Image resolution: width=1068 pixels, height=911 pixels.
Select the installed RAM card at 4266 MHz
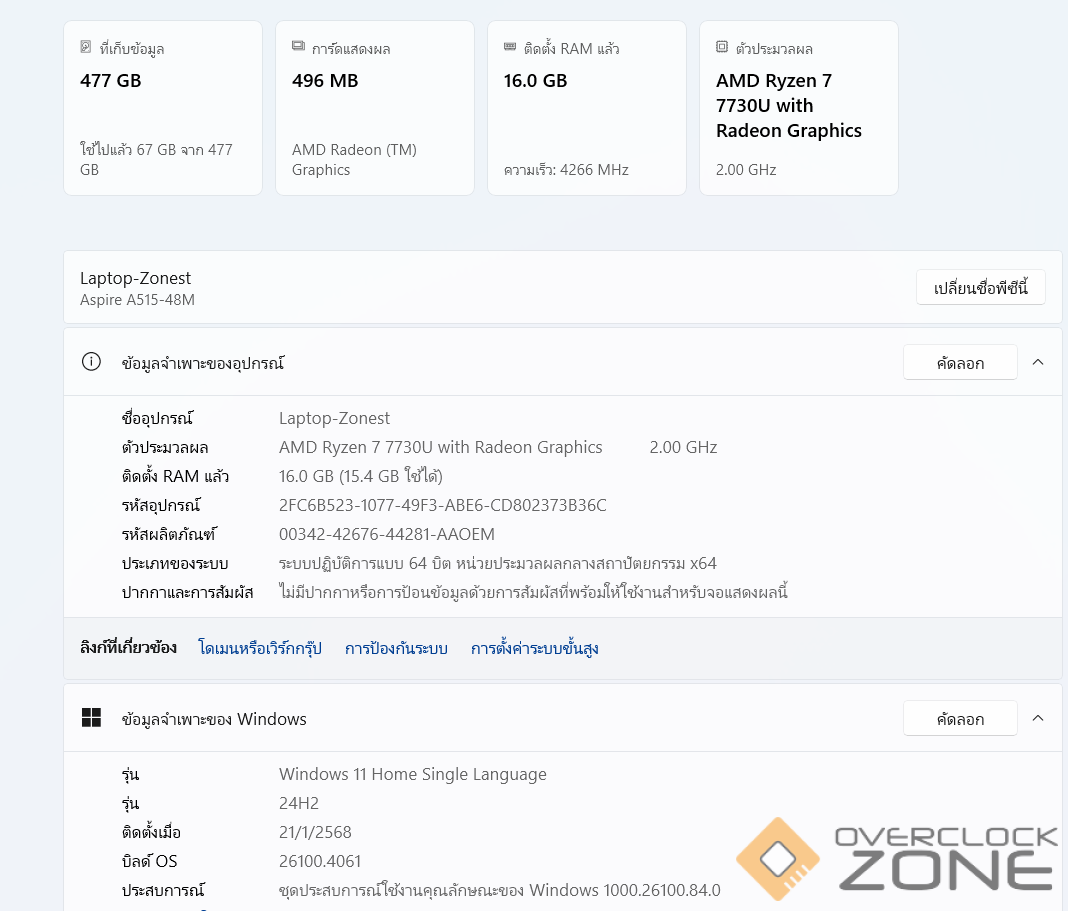(587, 108)
